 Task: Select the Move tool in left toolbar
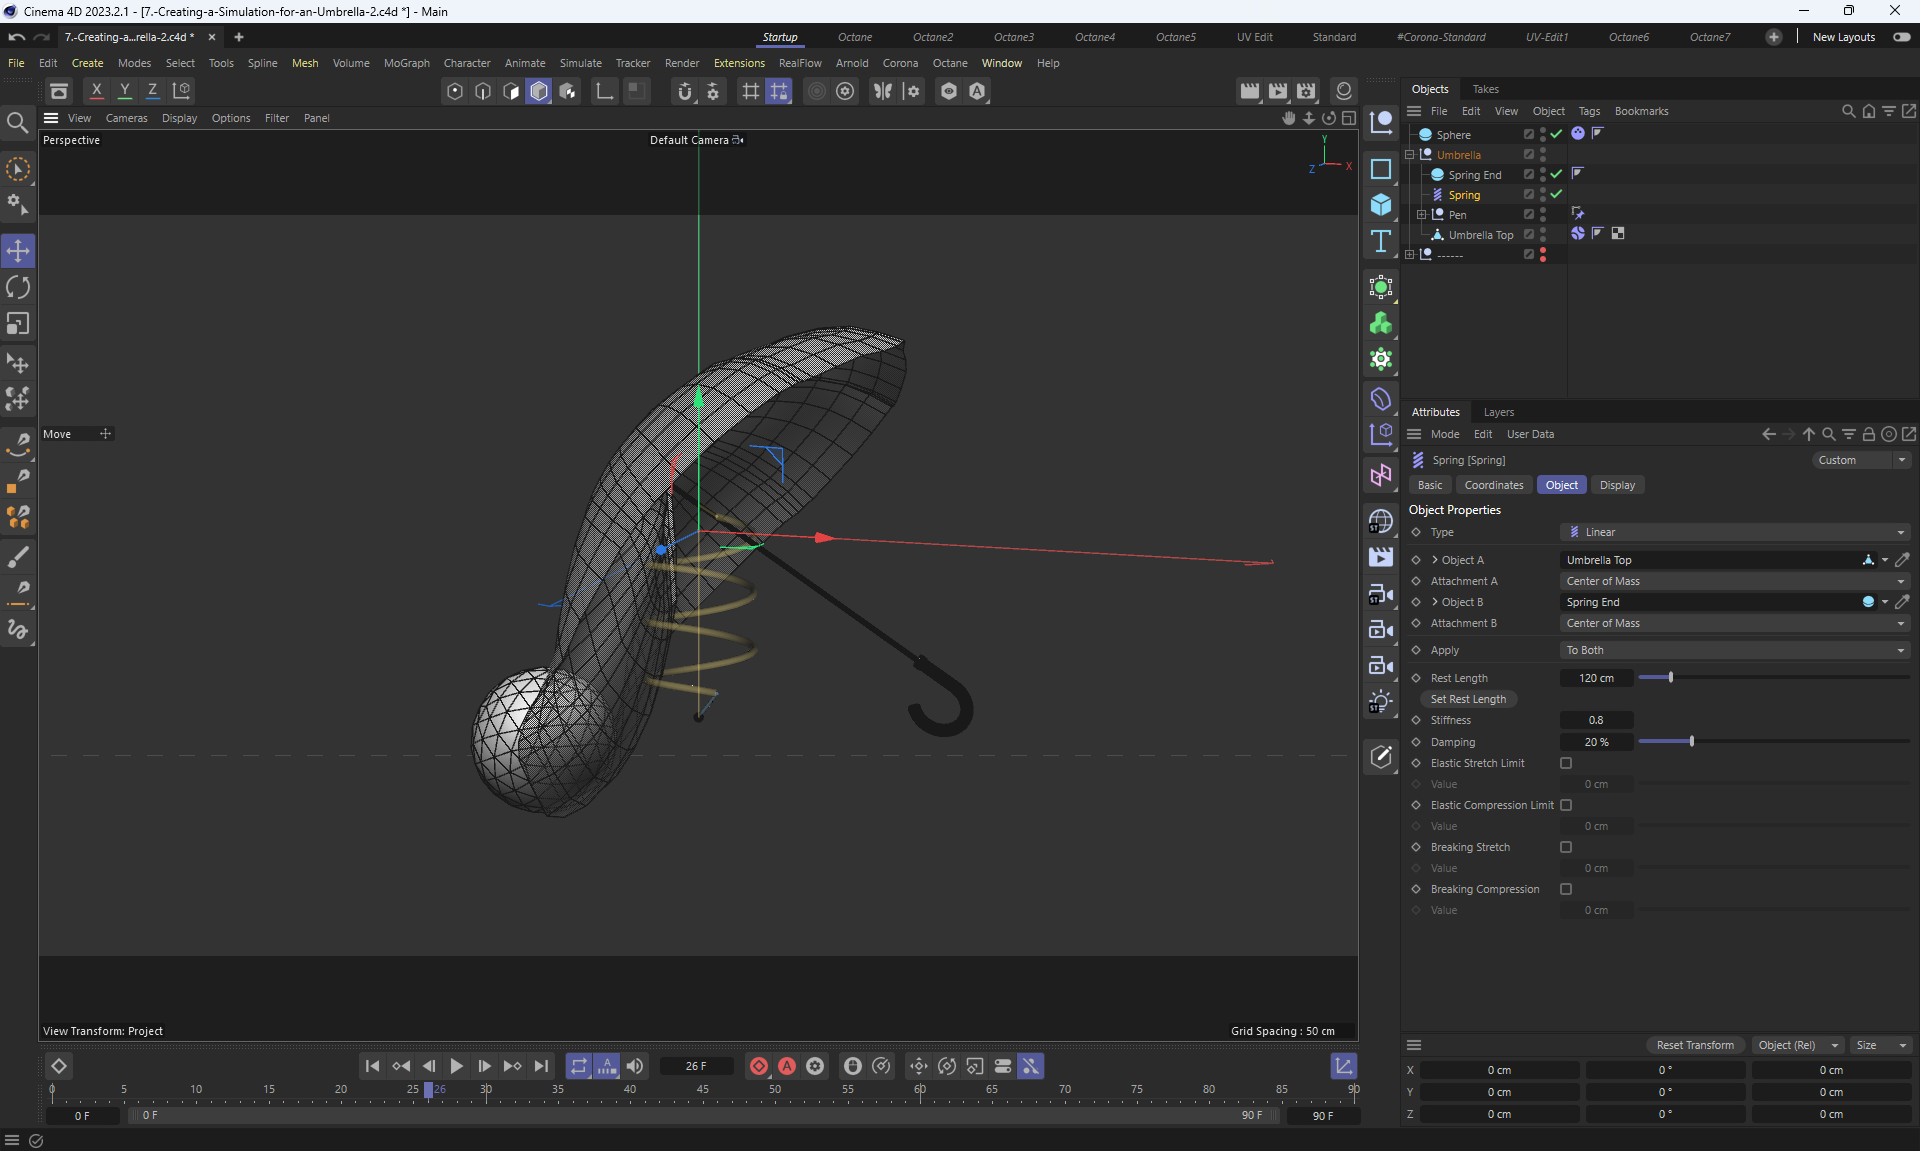point(18,251)
